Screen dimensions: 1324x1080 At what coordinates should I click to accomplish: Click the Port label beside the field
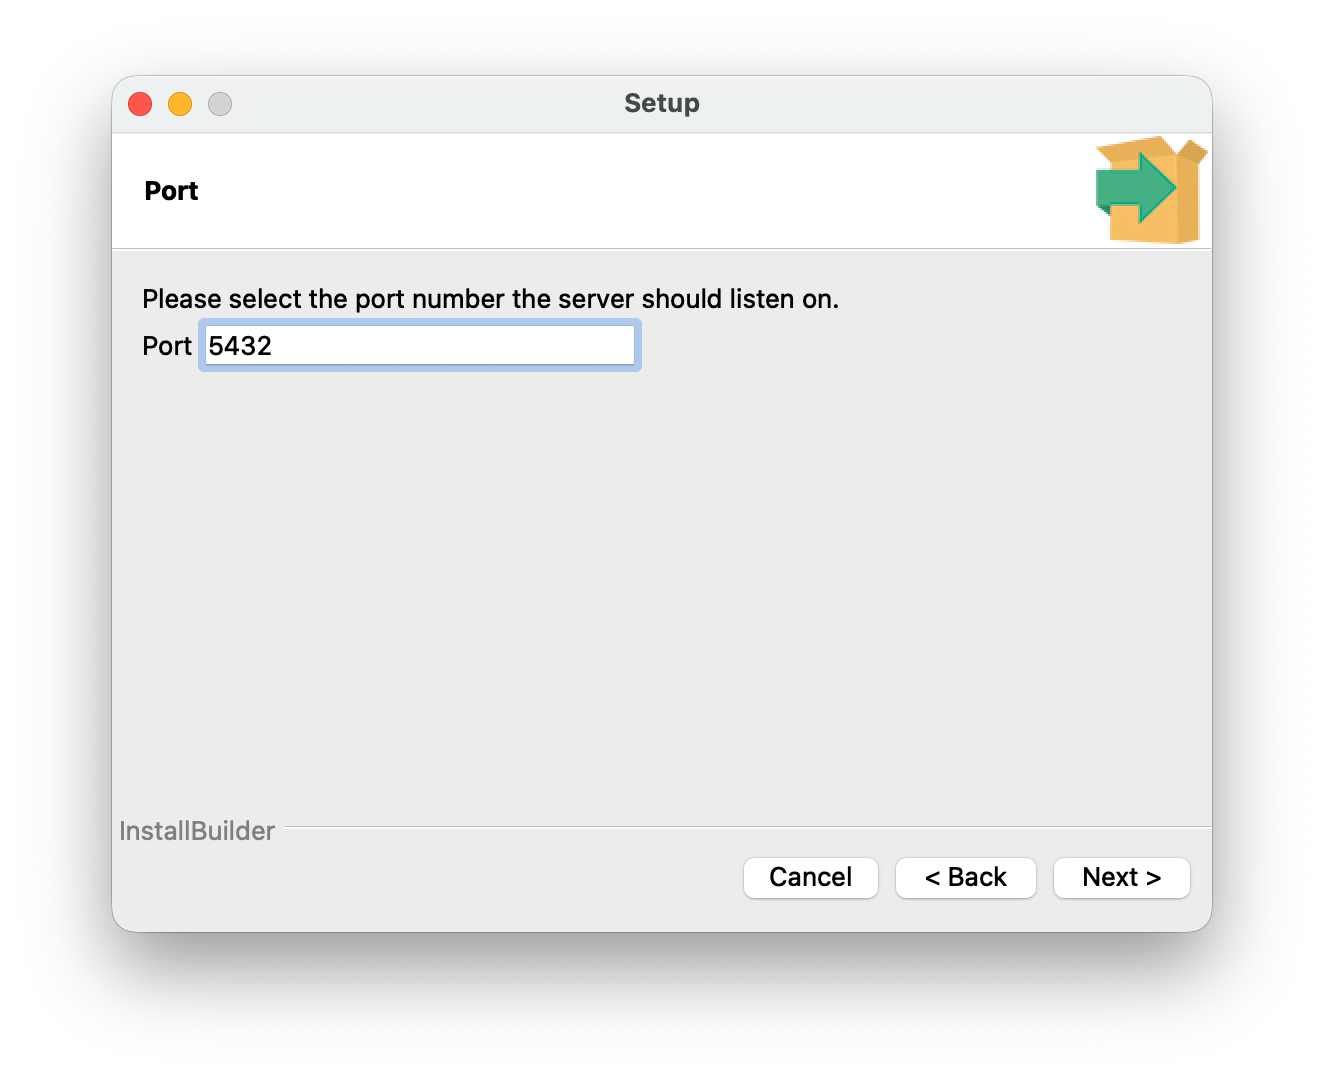click(166, 346)
